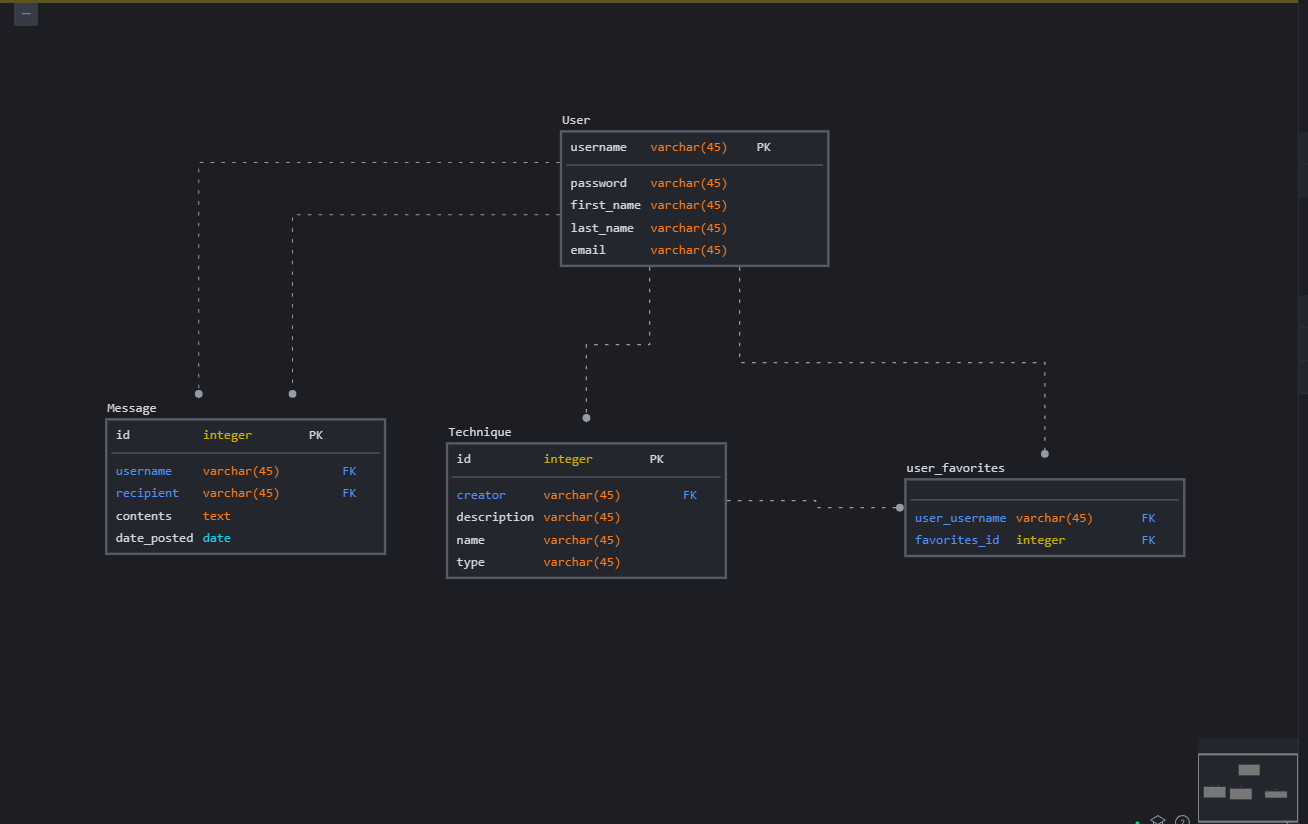Click the varchar(45) type of password column

point(689,183)
